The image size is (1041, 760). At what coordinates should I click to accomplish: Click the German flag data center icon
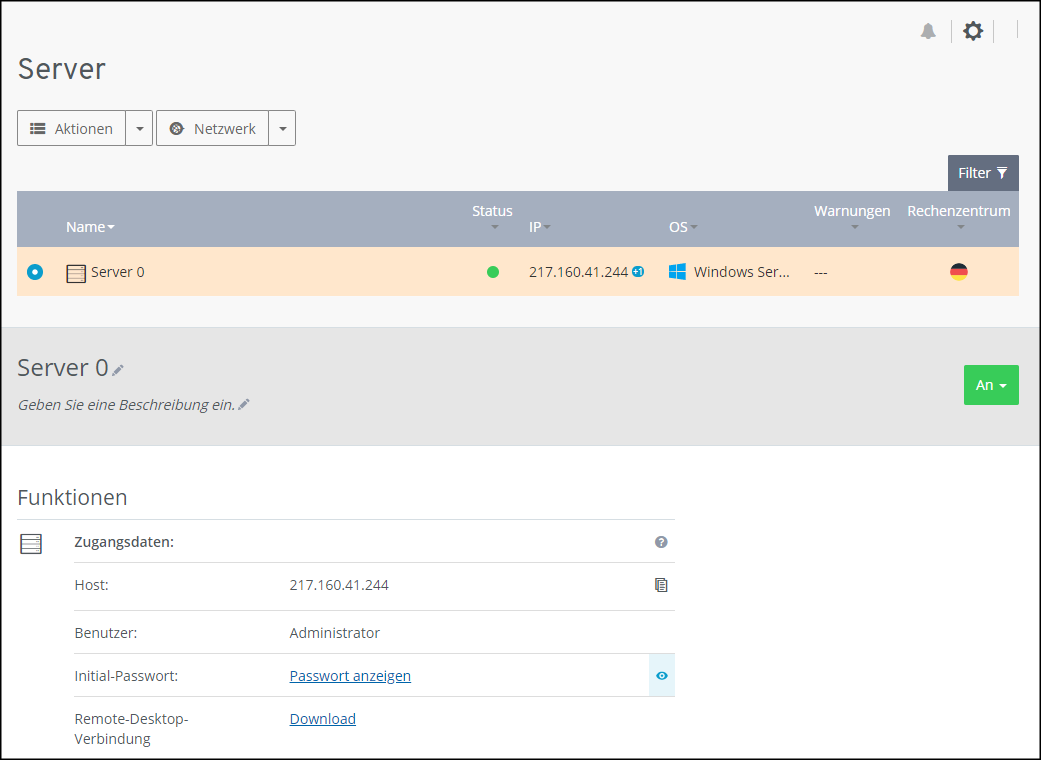[958, 272]
